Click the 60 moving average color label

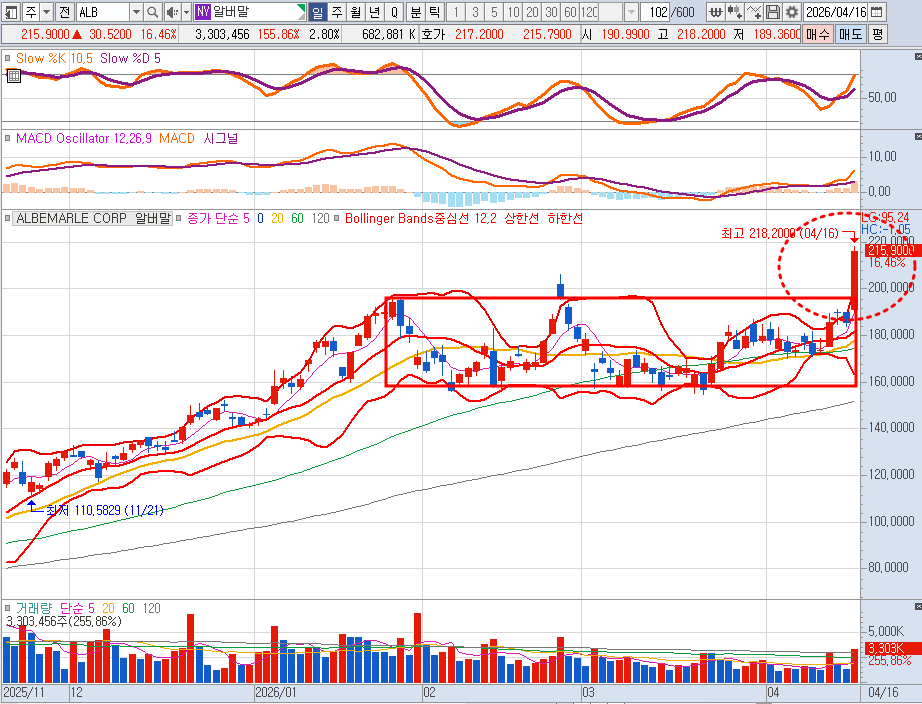click(x=297, y=218)
